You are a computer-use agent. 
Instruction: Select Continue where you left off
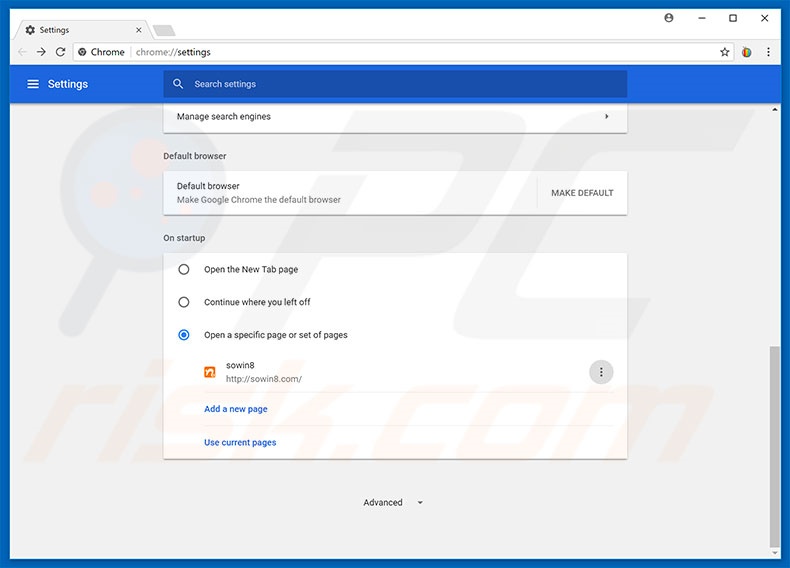pyautogui.click(x=184, y=302)
